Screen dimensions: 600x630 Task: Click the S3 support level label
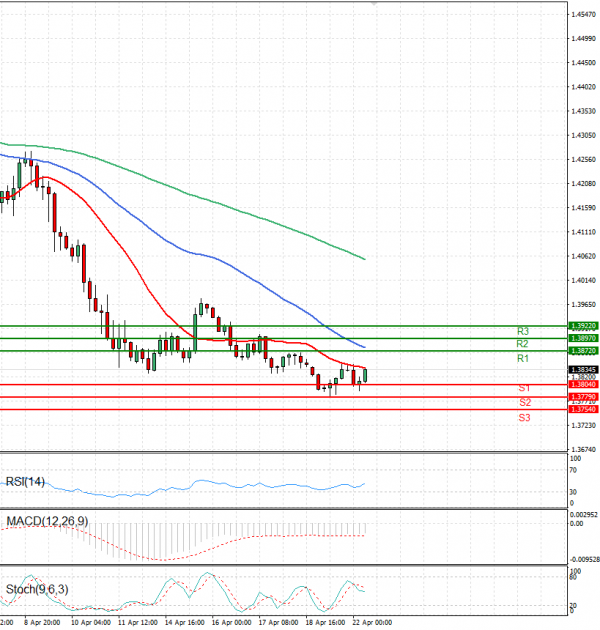pyautogui.click(x=524, y=417)
